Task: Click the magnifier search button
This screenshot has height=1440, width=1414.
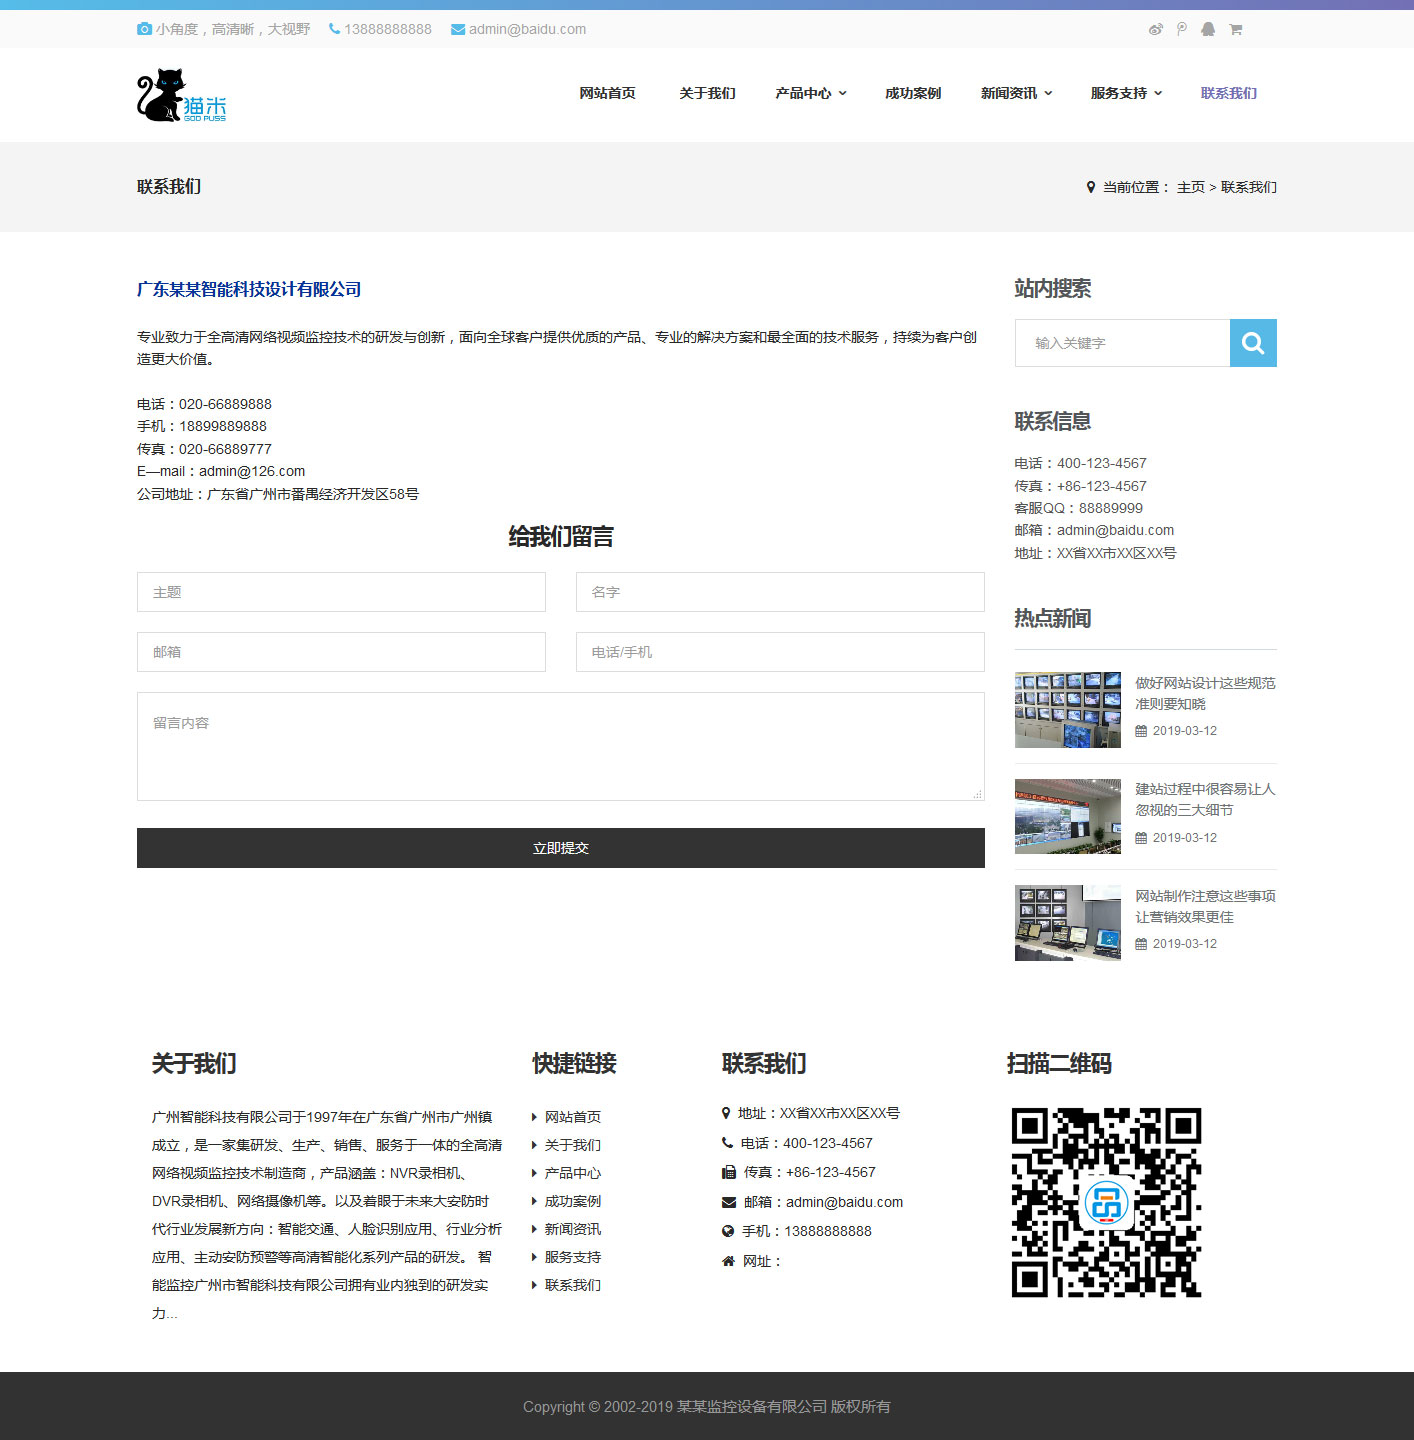Action: [1253, 343]
